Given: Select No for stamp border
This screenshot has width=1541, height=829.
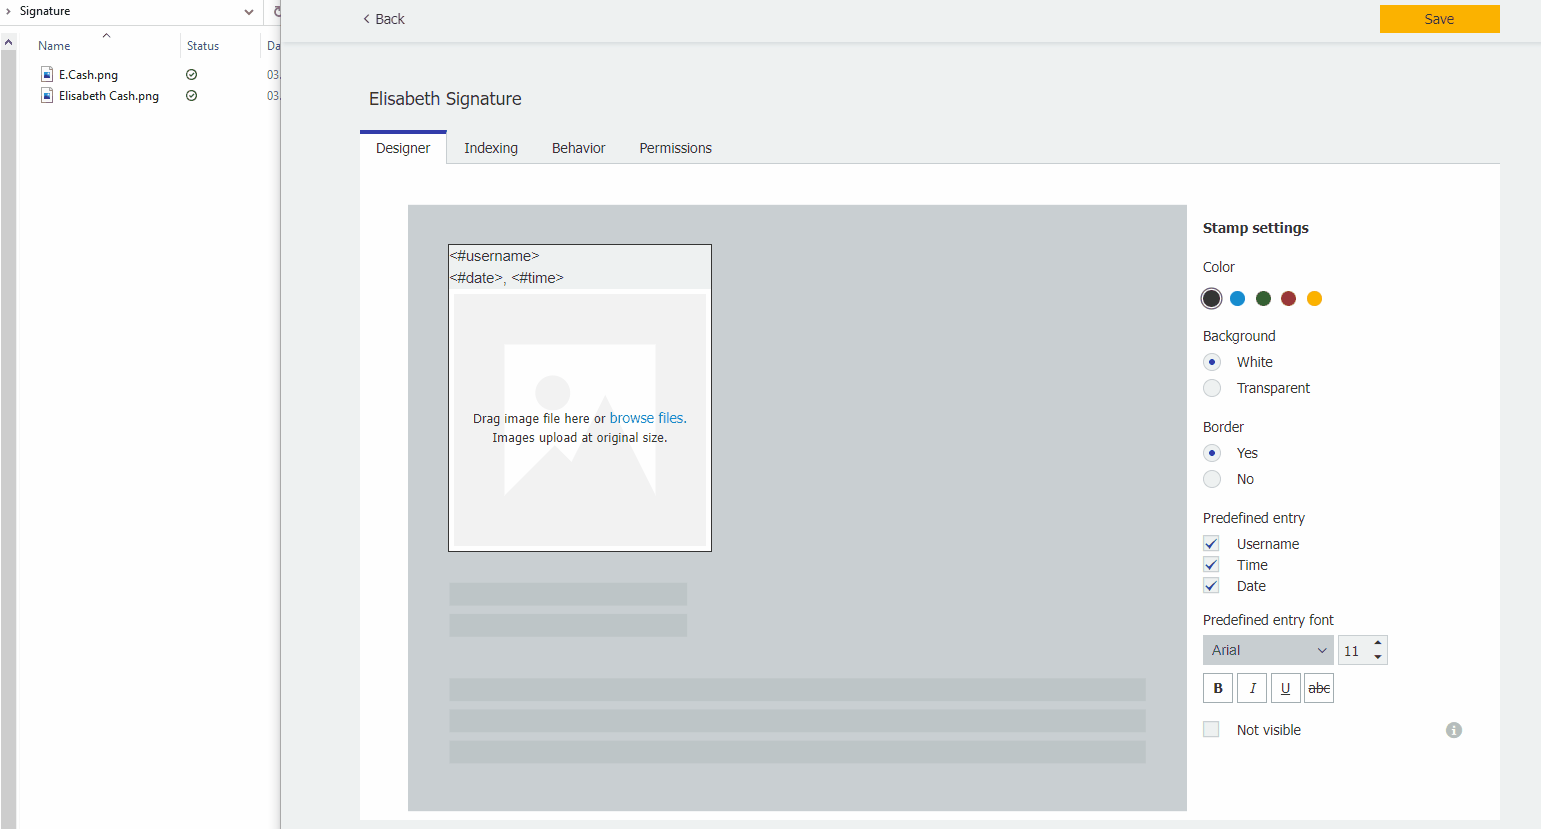Looking at the screenshot, I should coord(1212,479).
